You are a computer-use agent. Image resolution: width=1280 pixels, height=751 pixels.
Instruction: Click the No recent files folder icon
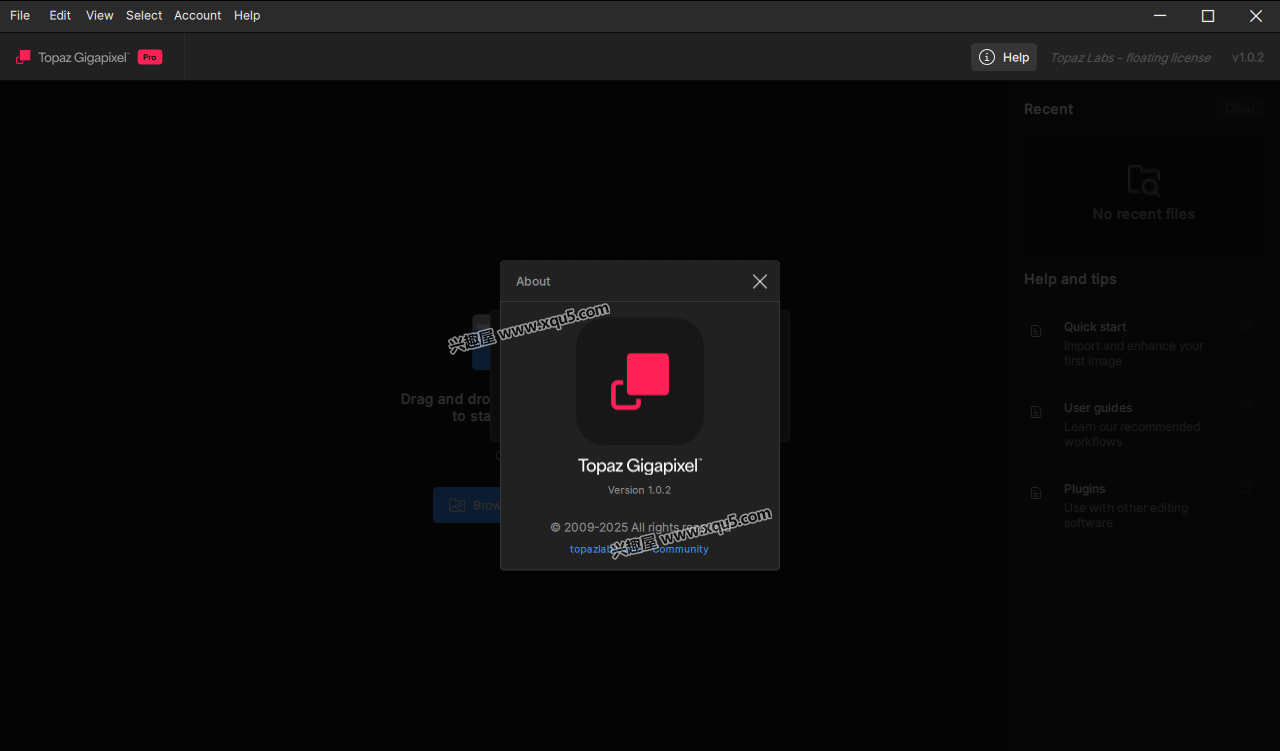click(x=1143, y=181)
